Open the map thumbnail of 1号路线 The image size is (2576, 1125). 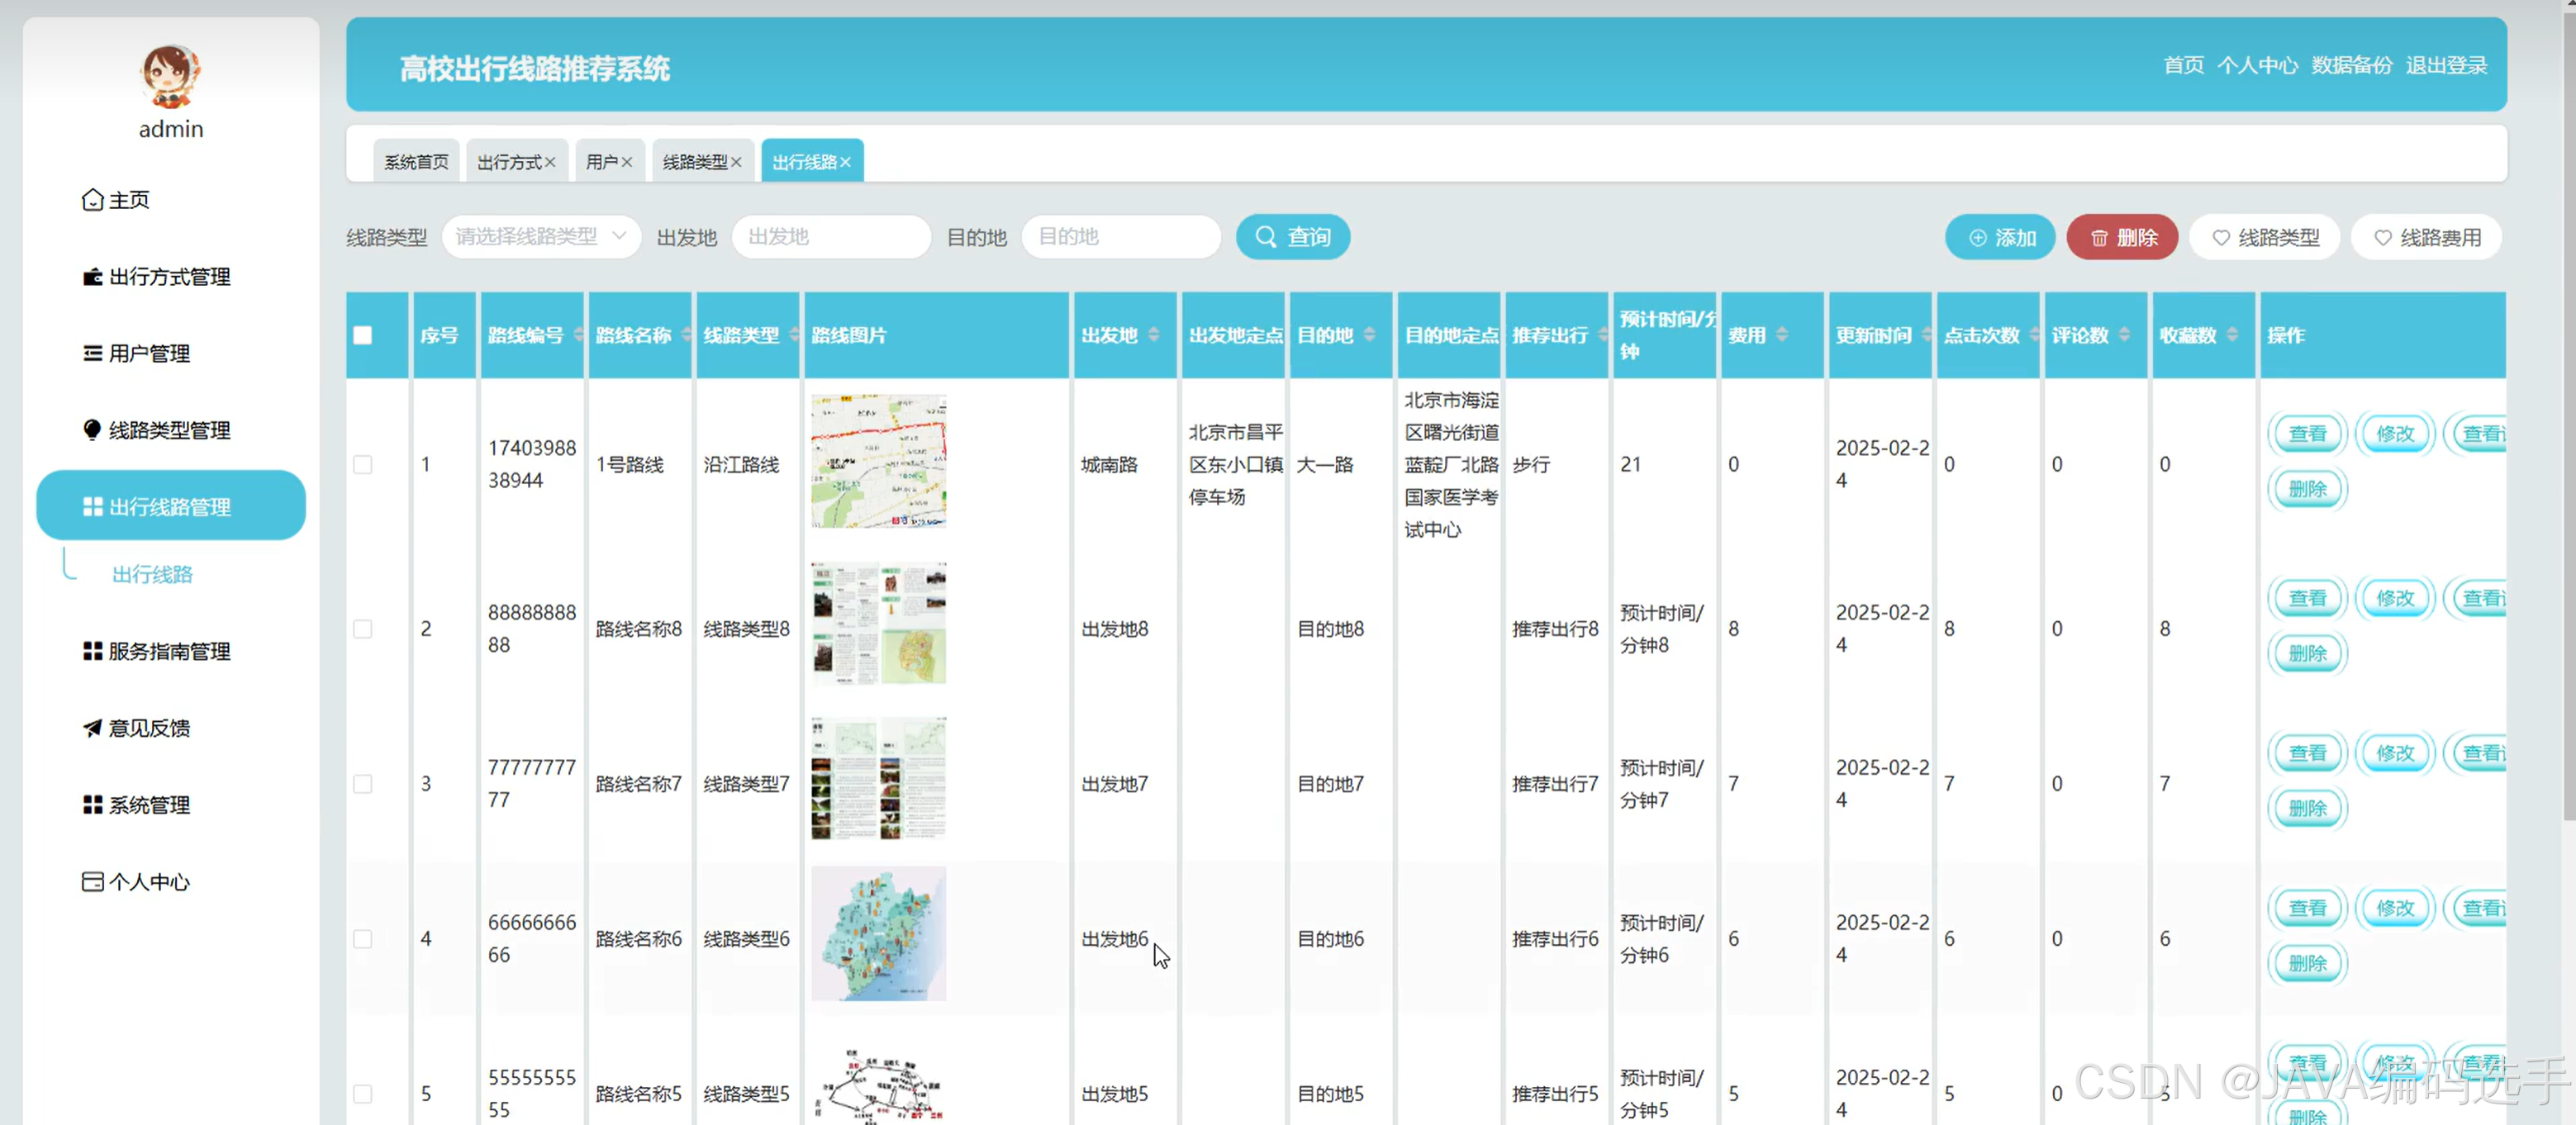878,461
